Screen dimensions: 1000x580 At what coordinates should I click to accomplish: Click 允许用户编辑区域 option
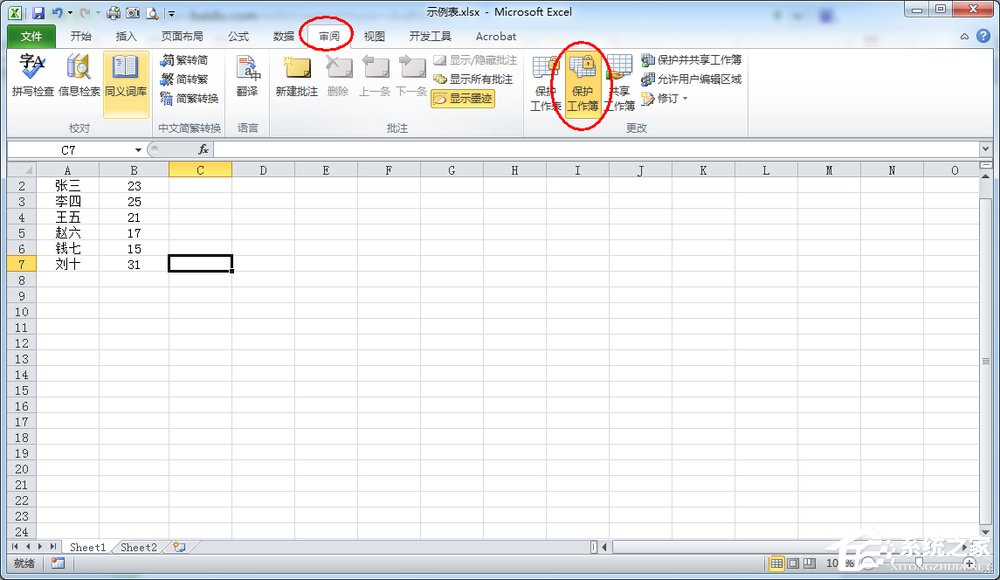click(691, 79)
